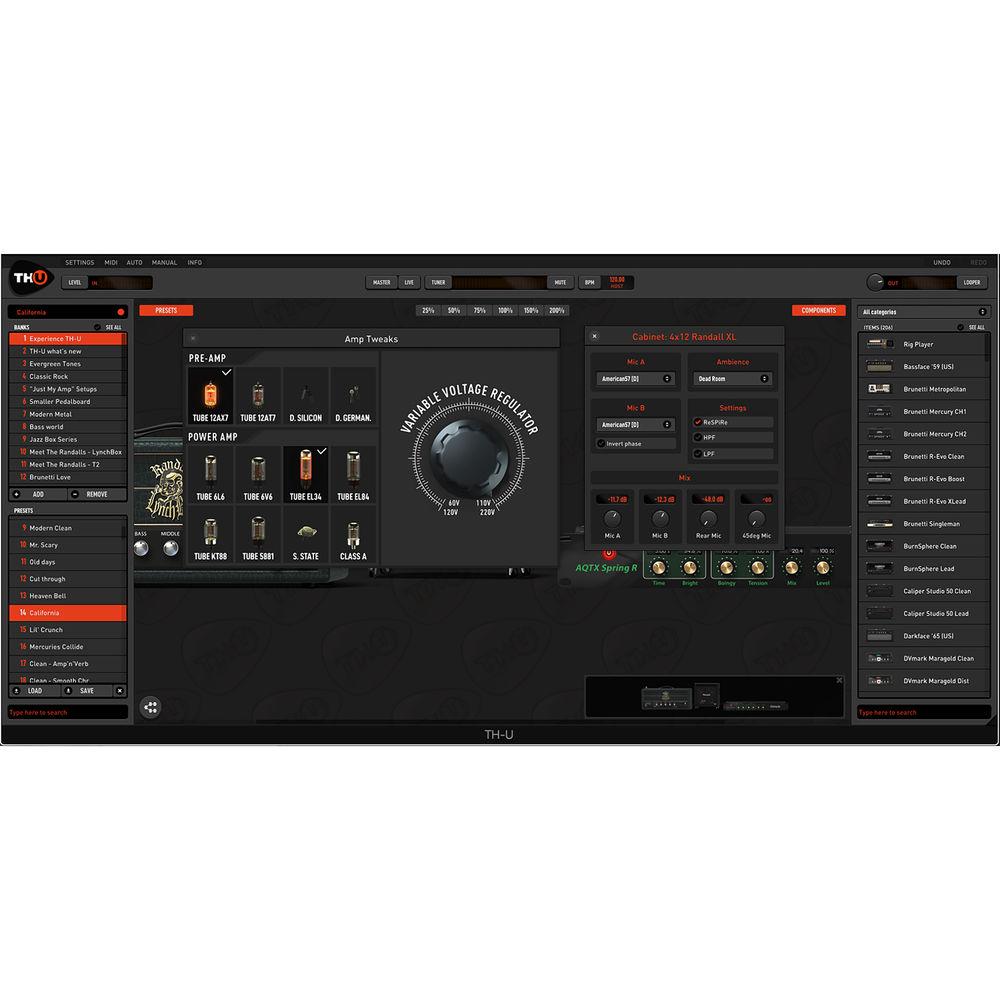
Task: Open the Ambience Dead Room dropdown
Action: tap(732, 379)
